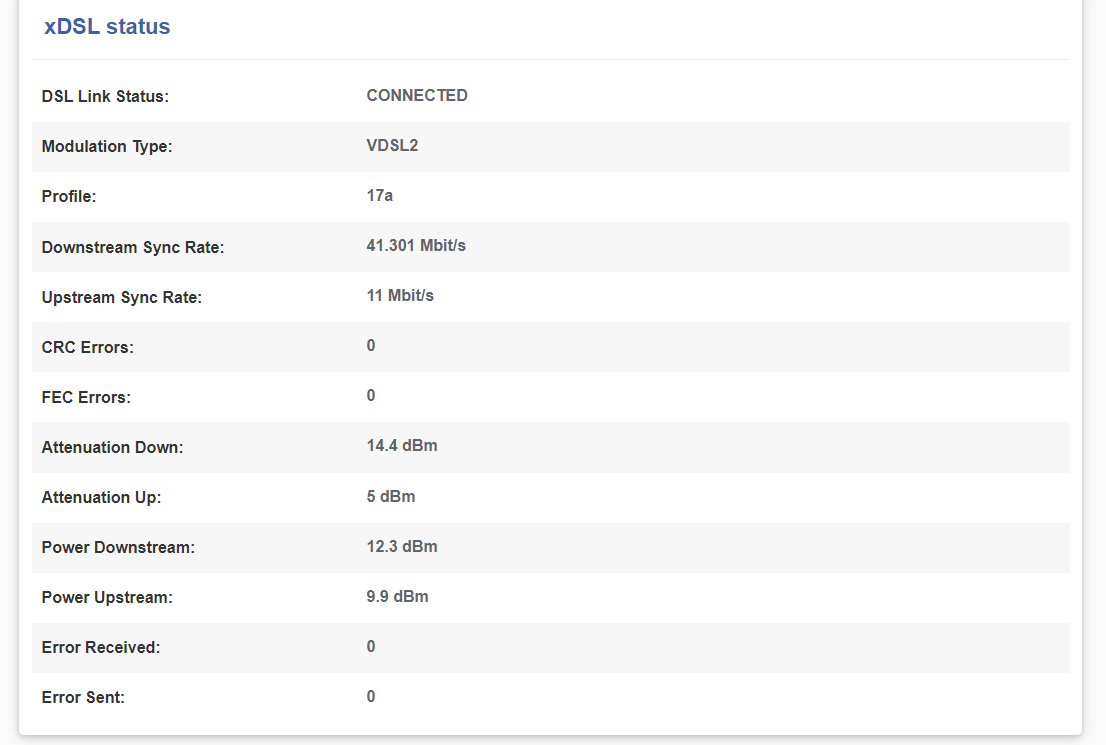Image resolution: width=1106 pixels, height=745 pixels.
Task: Select the 12.3 dBm power value
Action: coord(402,546)
